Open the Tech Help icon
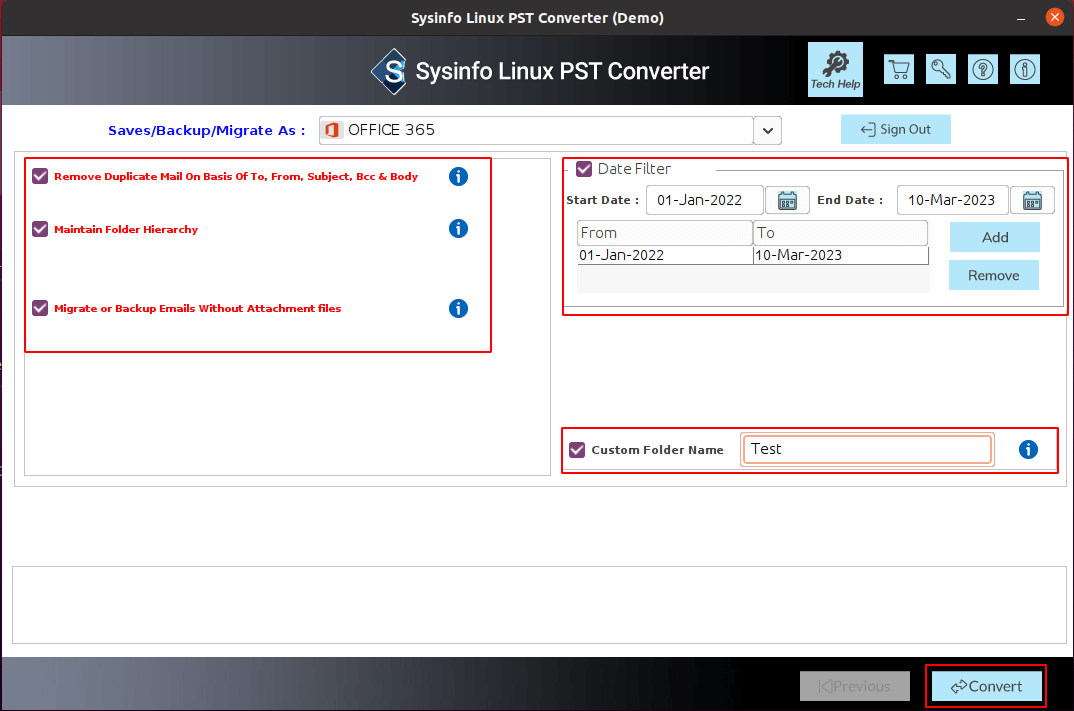The image size is (1074, 711). coord(835,69)
